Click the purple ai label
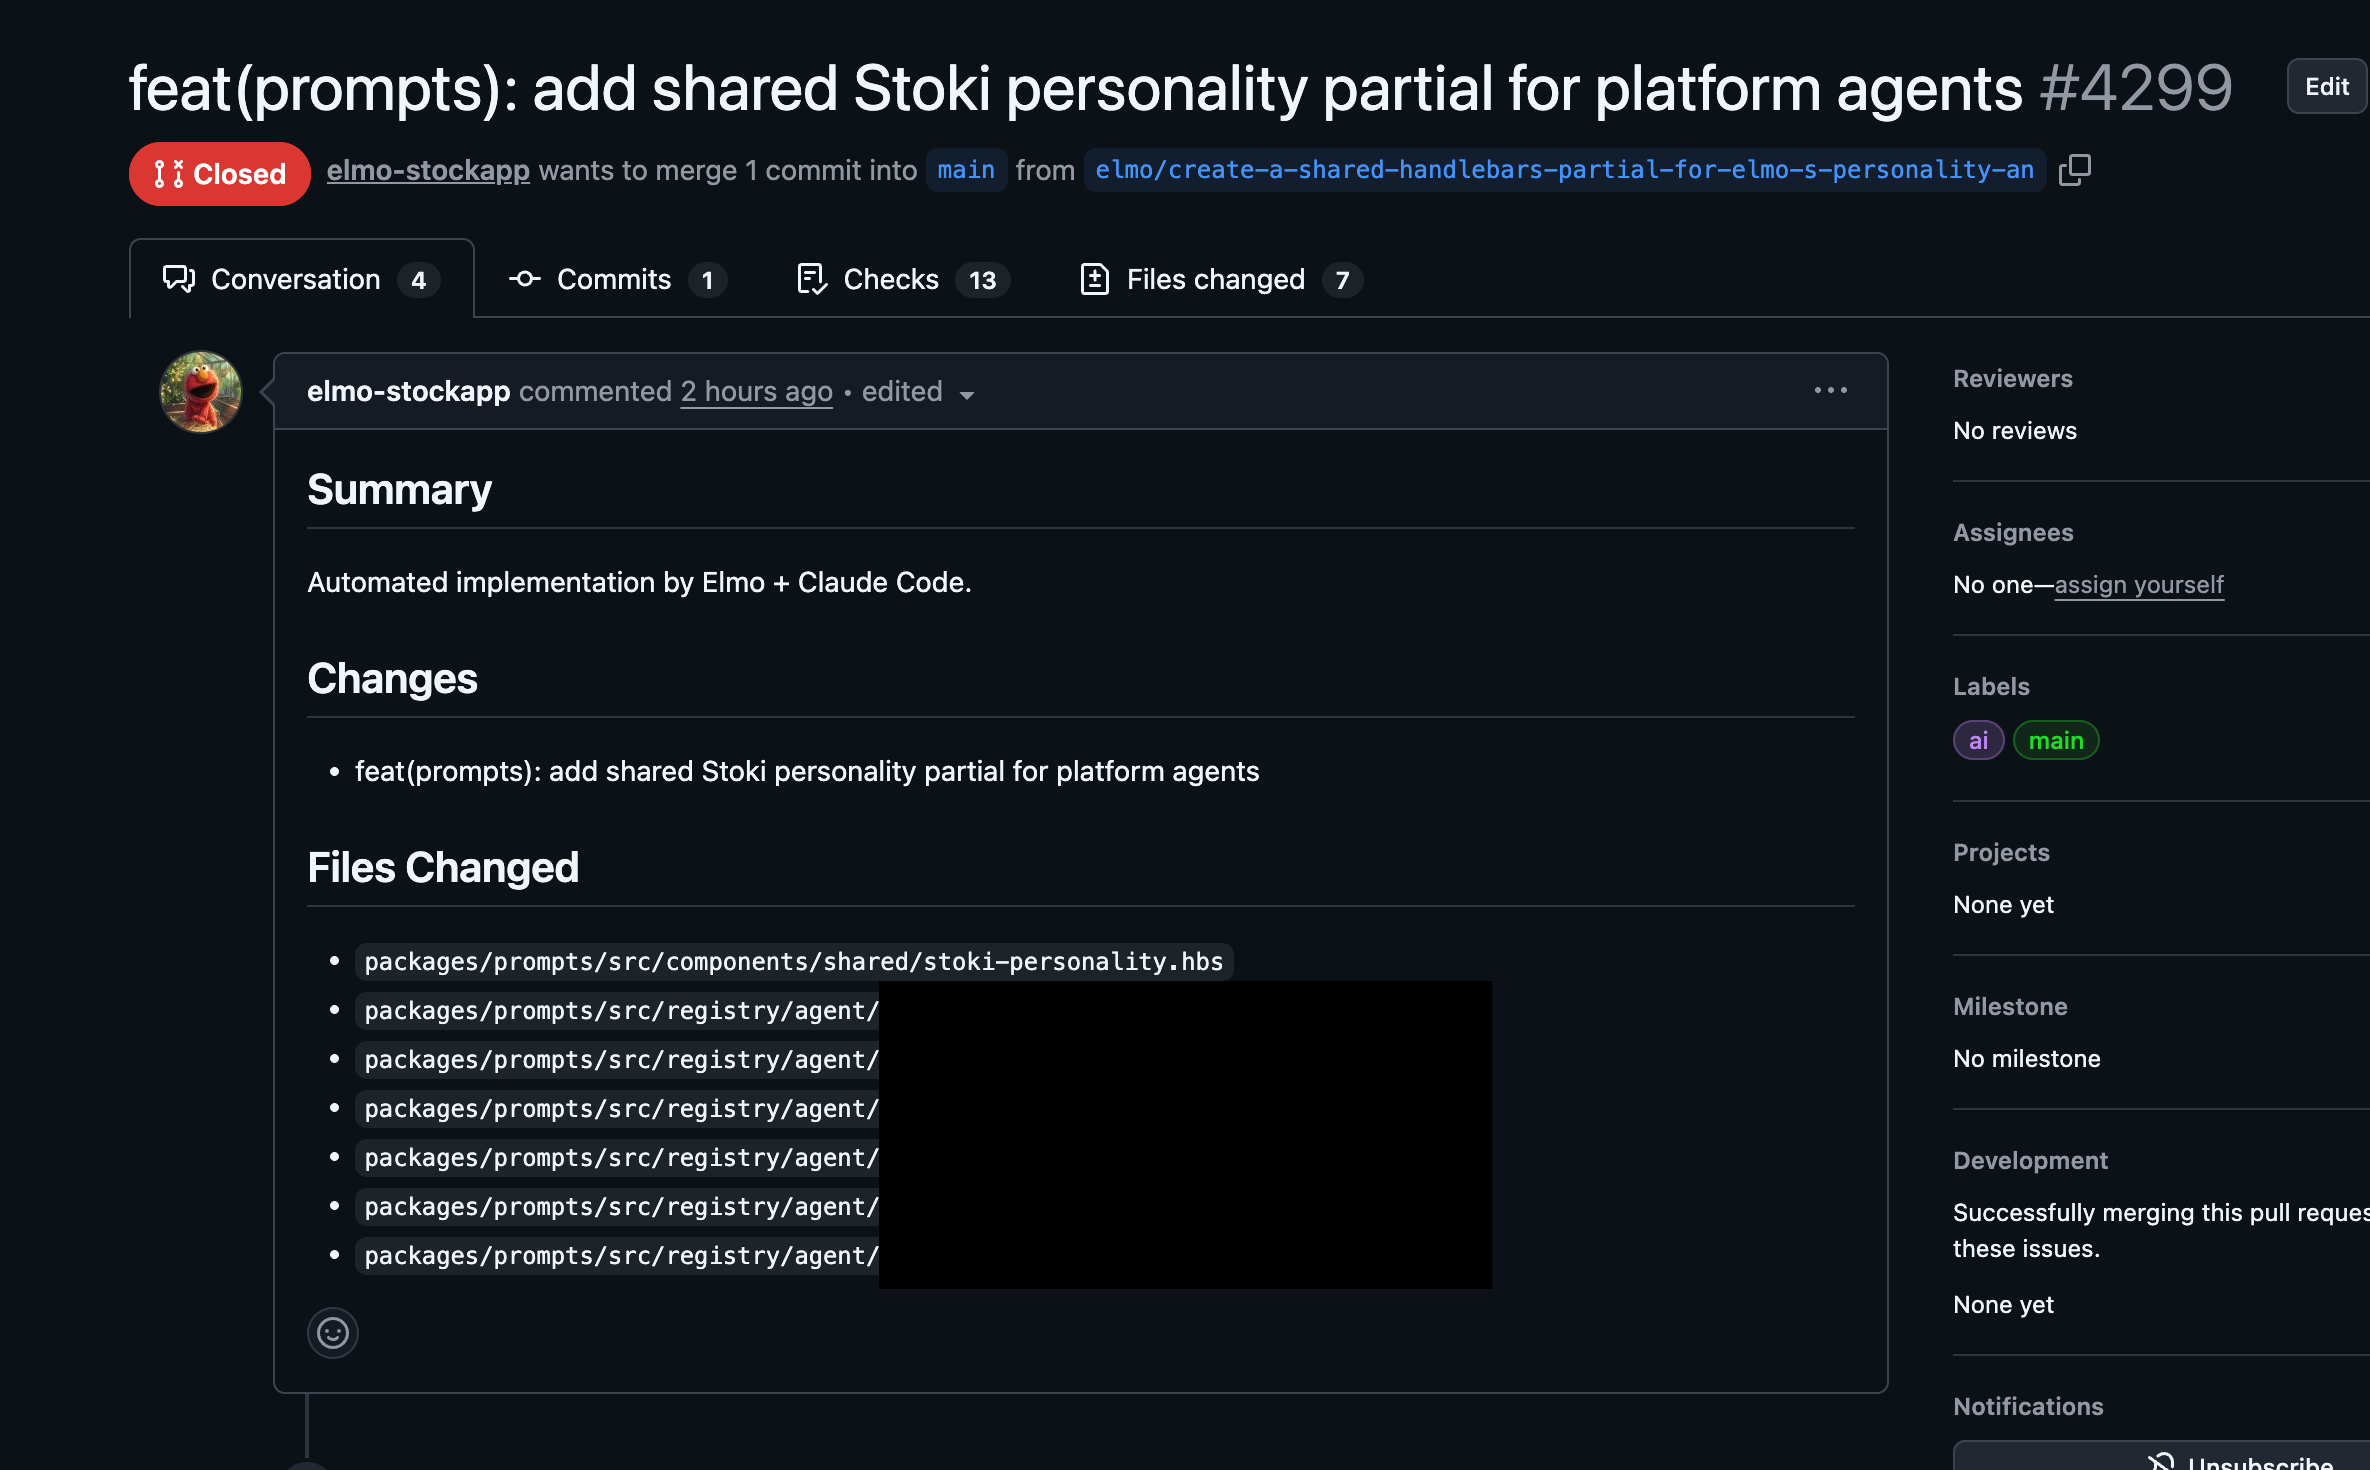2370x1470 pixels. [1977, 741]
